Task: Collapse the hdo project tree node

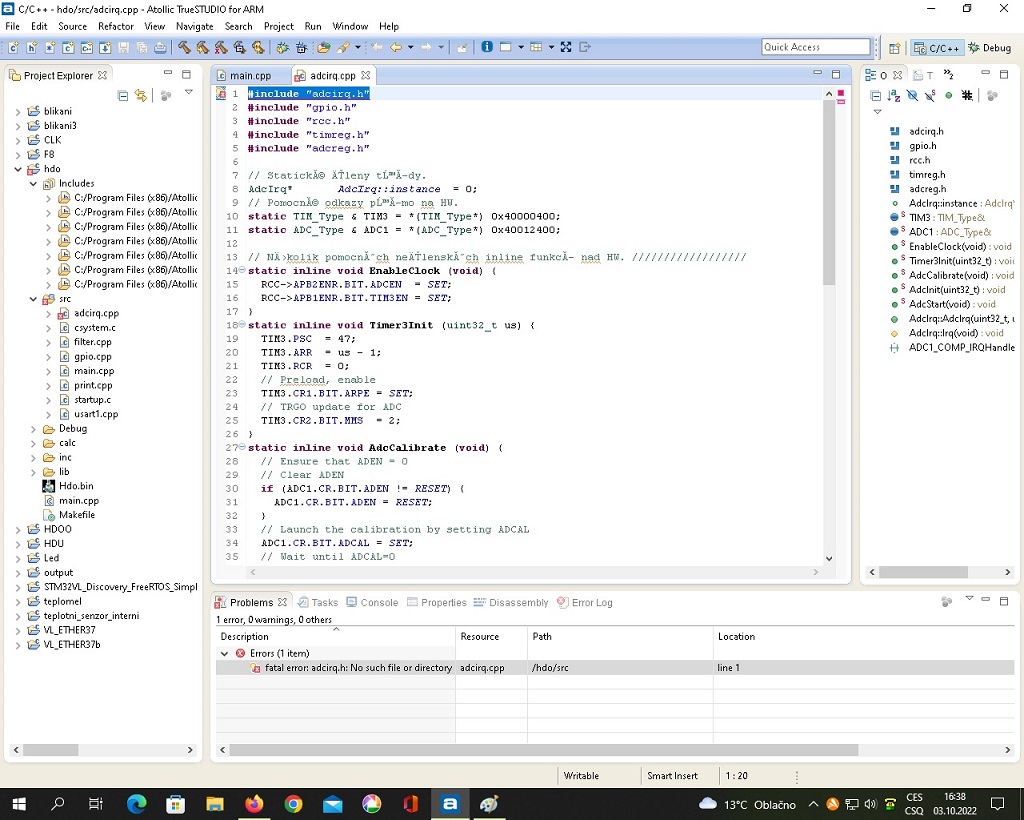Action: [x=18, y=169]
